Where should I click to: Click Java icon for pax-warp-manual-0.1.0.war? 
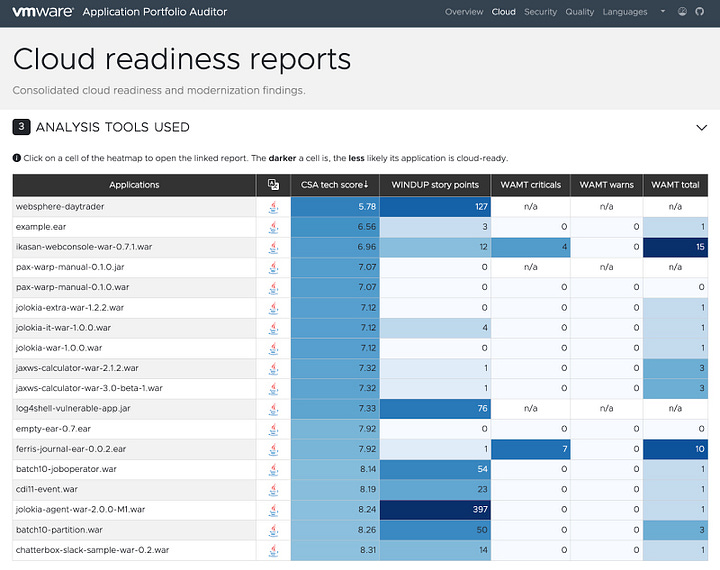pos(274,288)
